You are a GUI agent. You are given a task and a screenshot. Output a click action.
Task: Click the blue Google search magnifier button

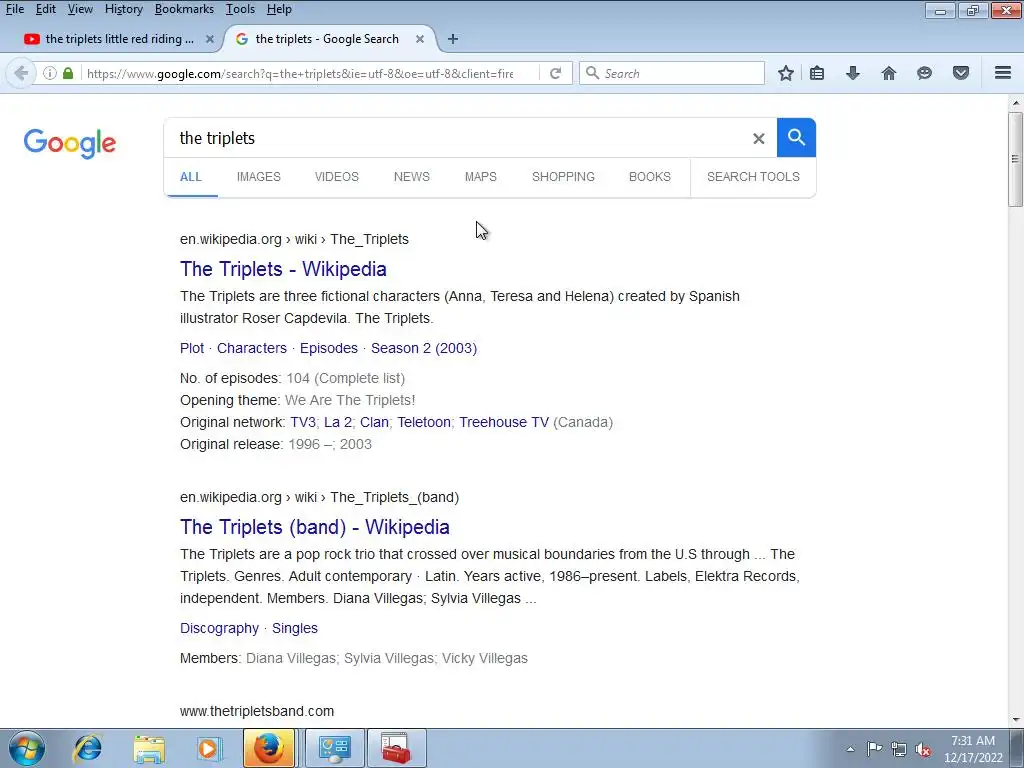[796, 138]
